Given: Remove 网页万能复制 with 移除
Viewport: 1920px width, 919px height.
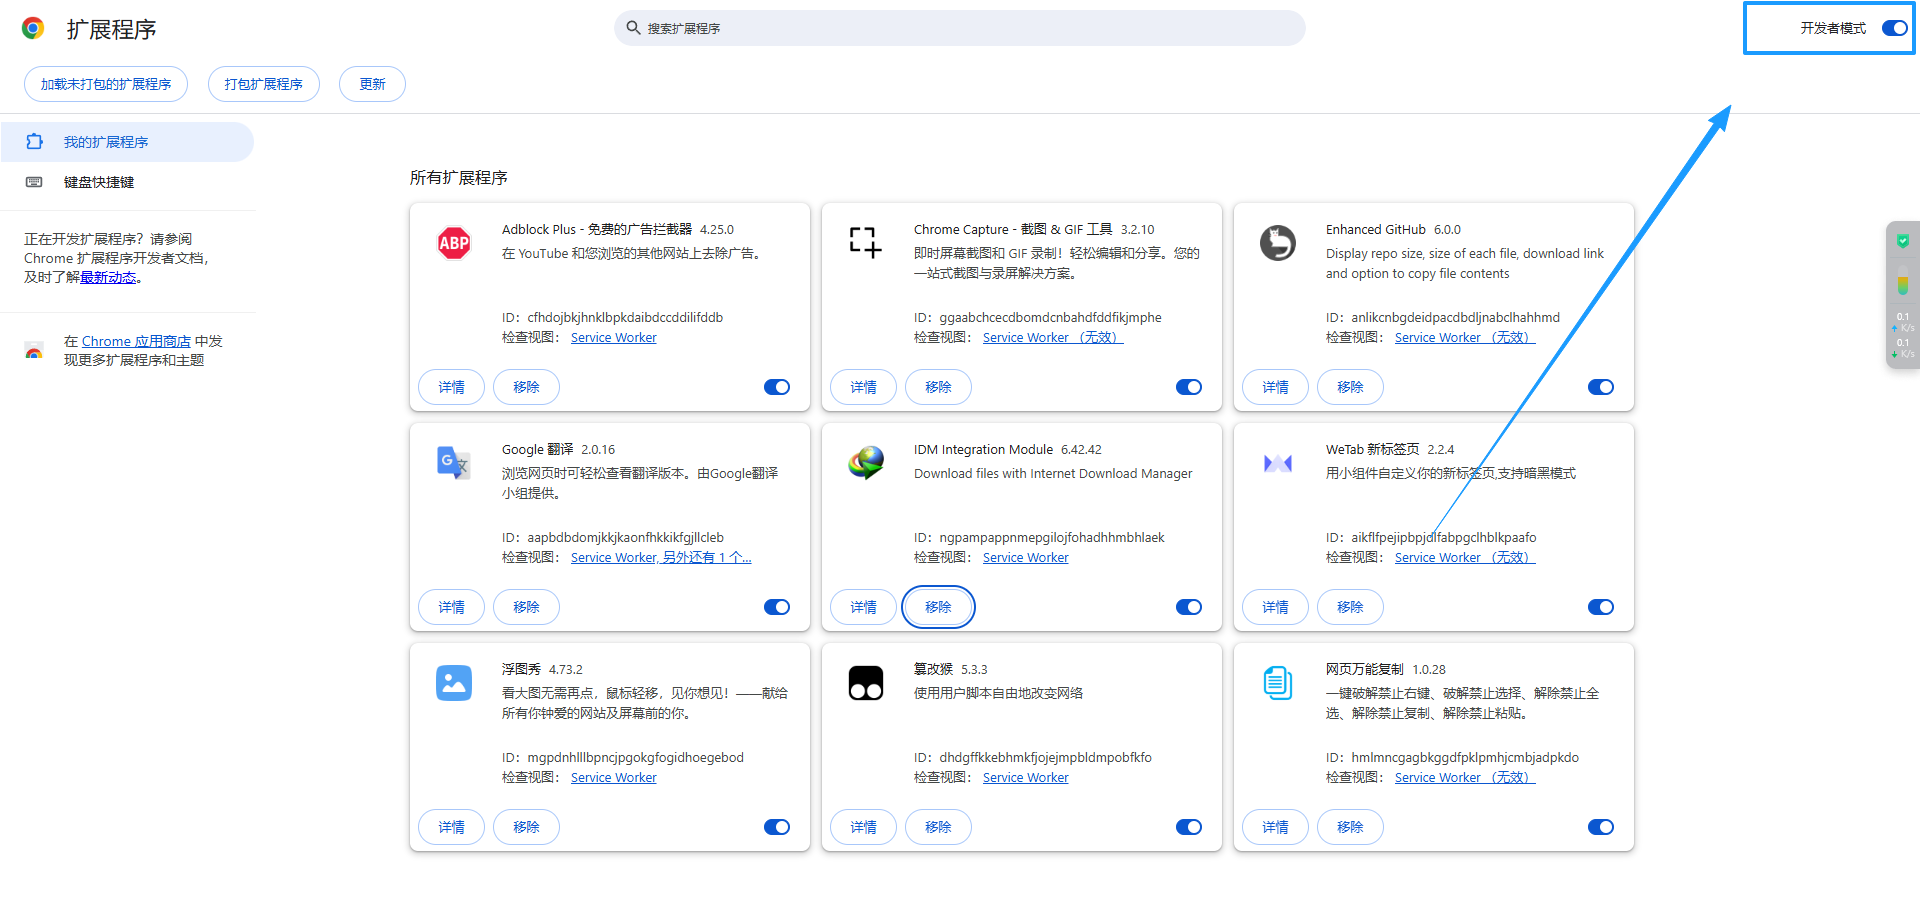Looking at the screenshot, I should click(x=1350, y=827).
